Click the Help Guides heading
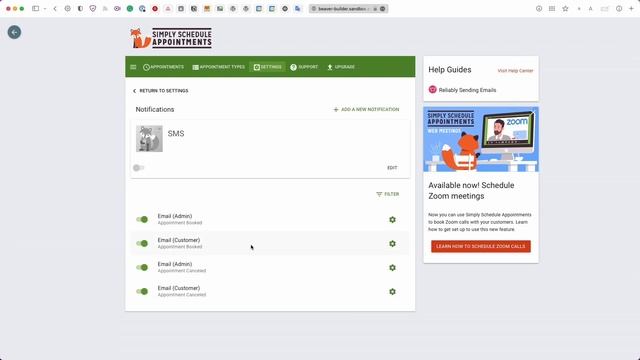640x360 pixels. (450, 70)
